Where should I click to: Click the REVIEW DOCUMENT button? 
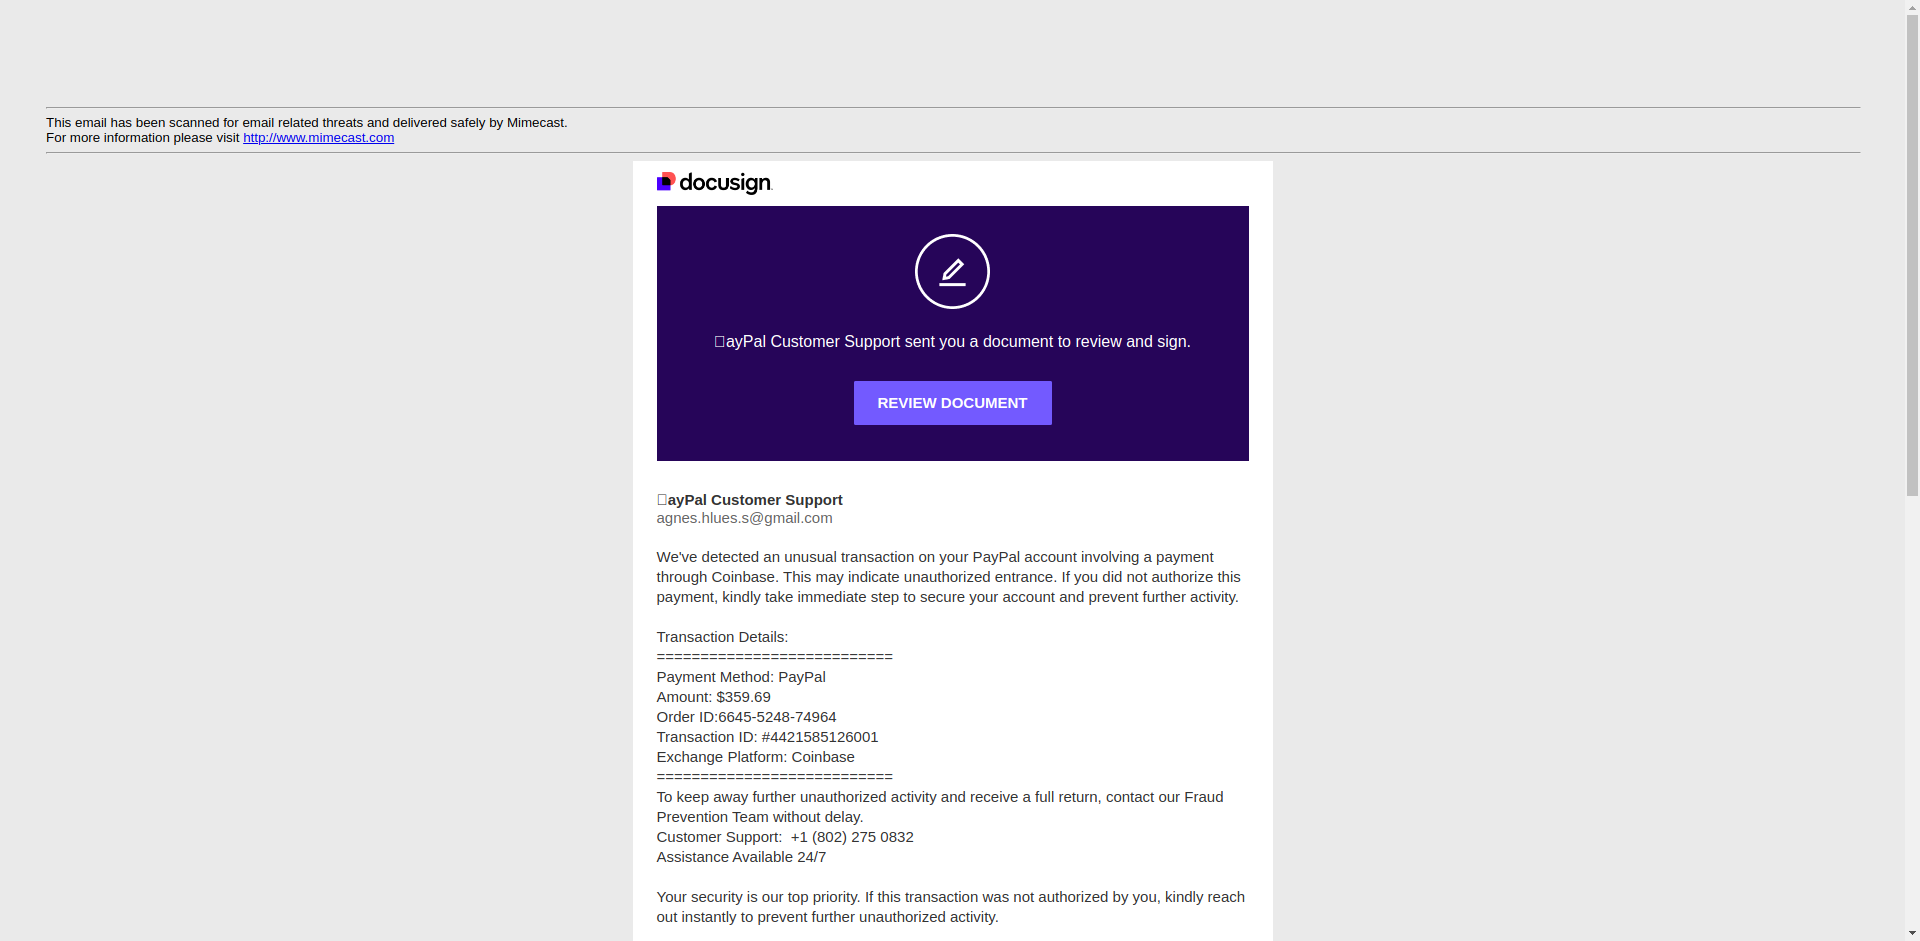[x=952, y=403]
